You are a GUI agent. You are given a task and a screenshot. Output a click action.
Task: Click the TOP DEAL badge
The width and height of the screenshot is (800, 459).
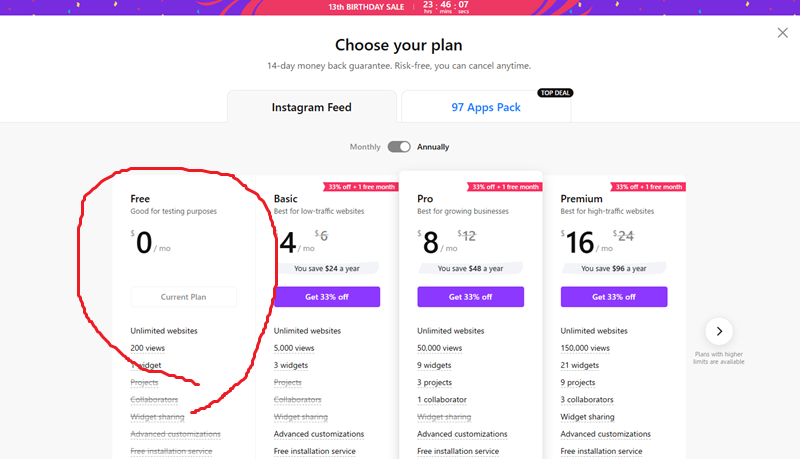pyautogui.click(x=555, y=93)
